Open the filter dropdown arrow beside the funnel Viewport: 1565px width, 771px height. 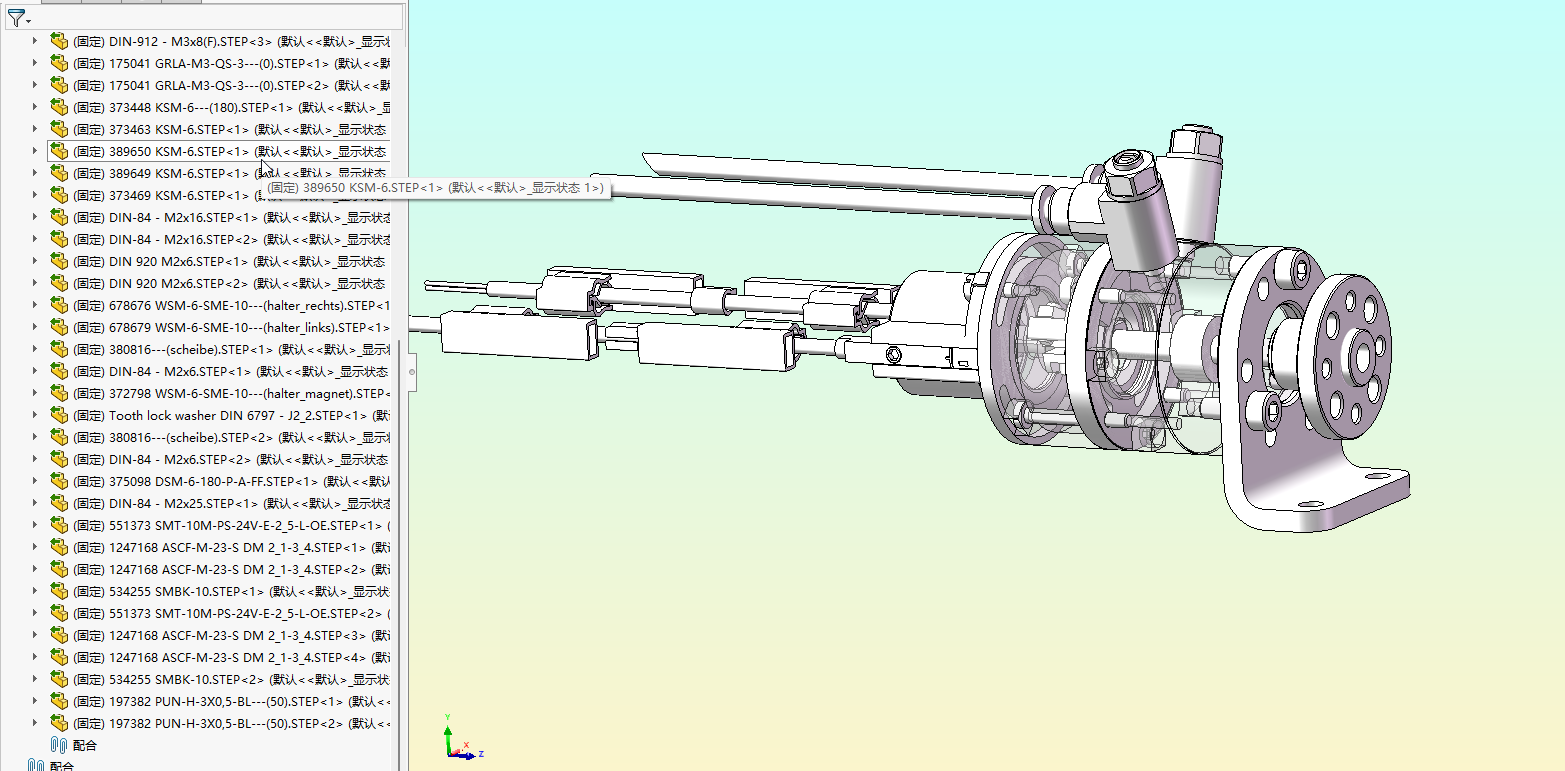(29, 21)
